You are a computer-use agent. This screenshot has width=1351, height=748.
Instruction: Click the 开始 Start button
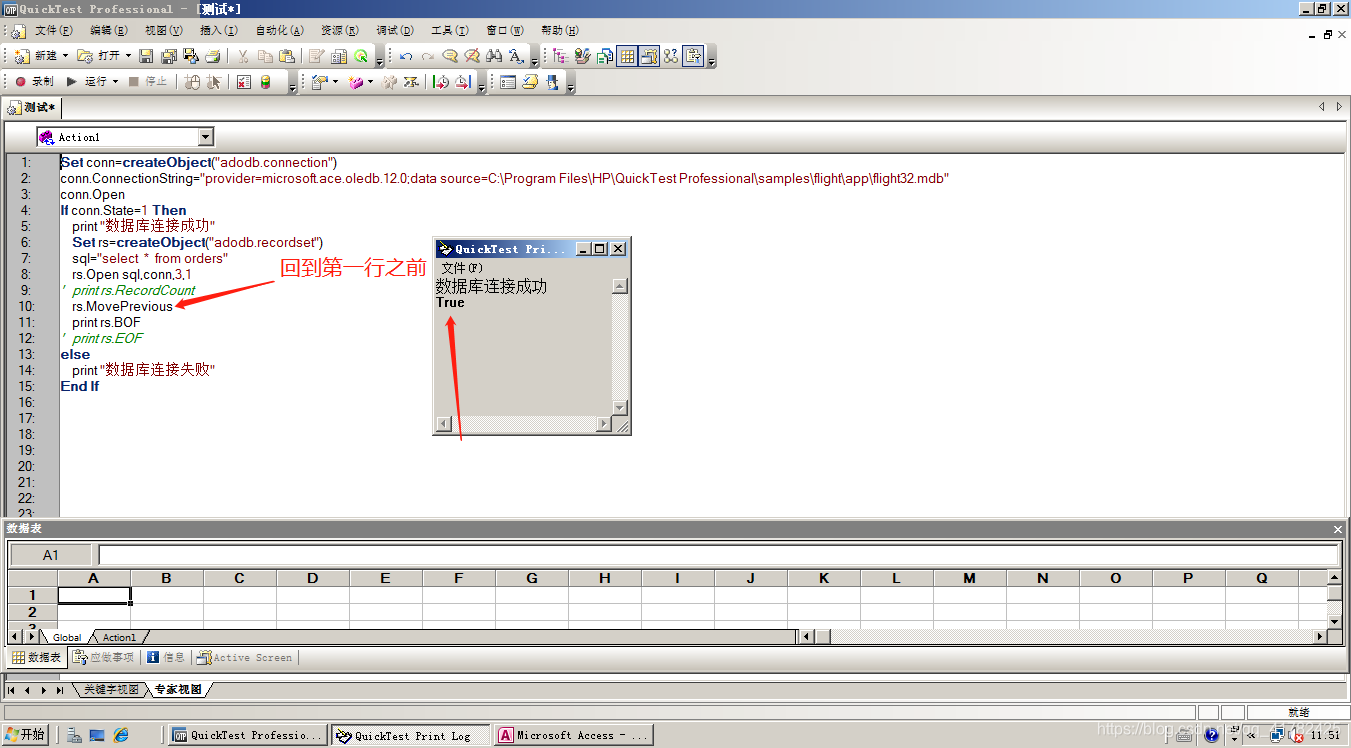26,735
